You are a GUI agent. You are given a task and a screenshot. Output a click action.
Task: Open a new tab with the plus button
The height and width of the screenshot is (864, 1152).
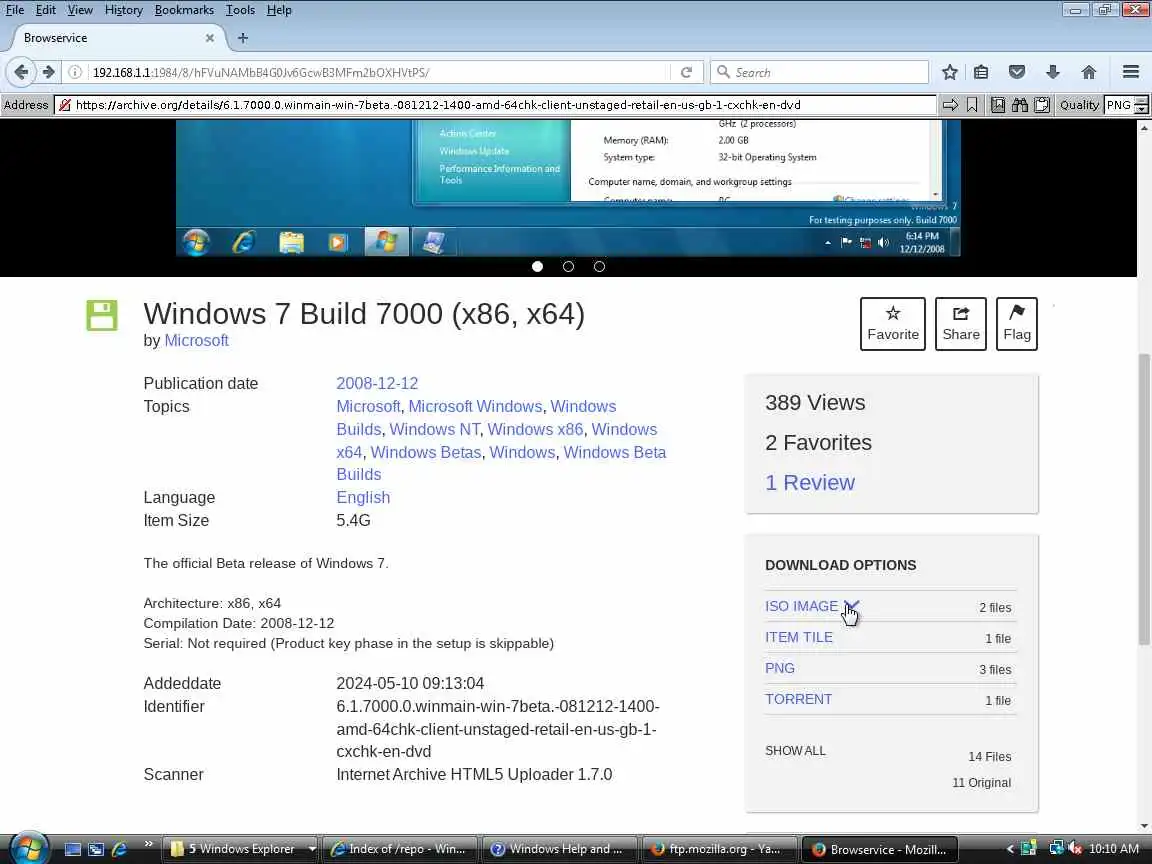(x=243, y=37)
